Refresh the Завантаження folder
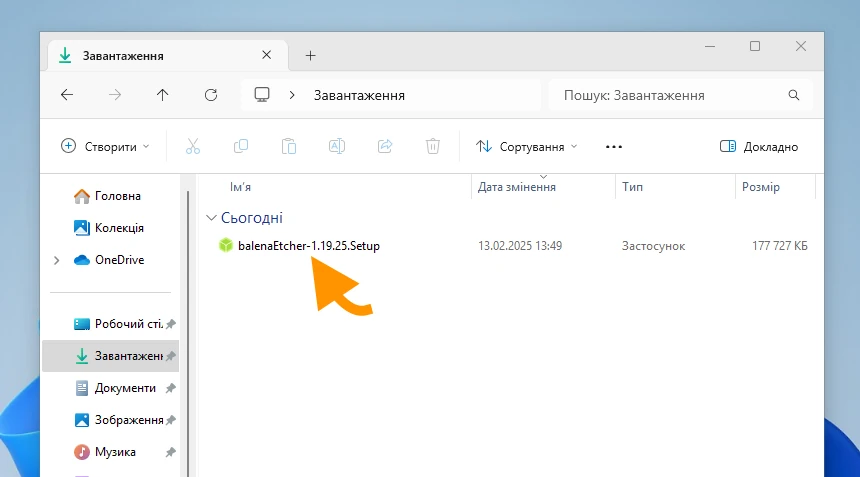Screen dimensions: 860x477 [x=211, y=95]
